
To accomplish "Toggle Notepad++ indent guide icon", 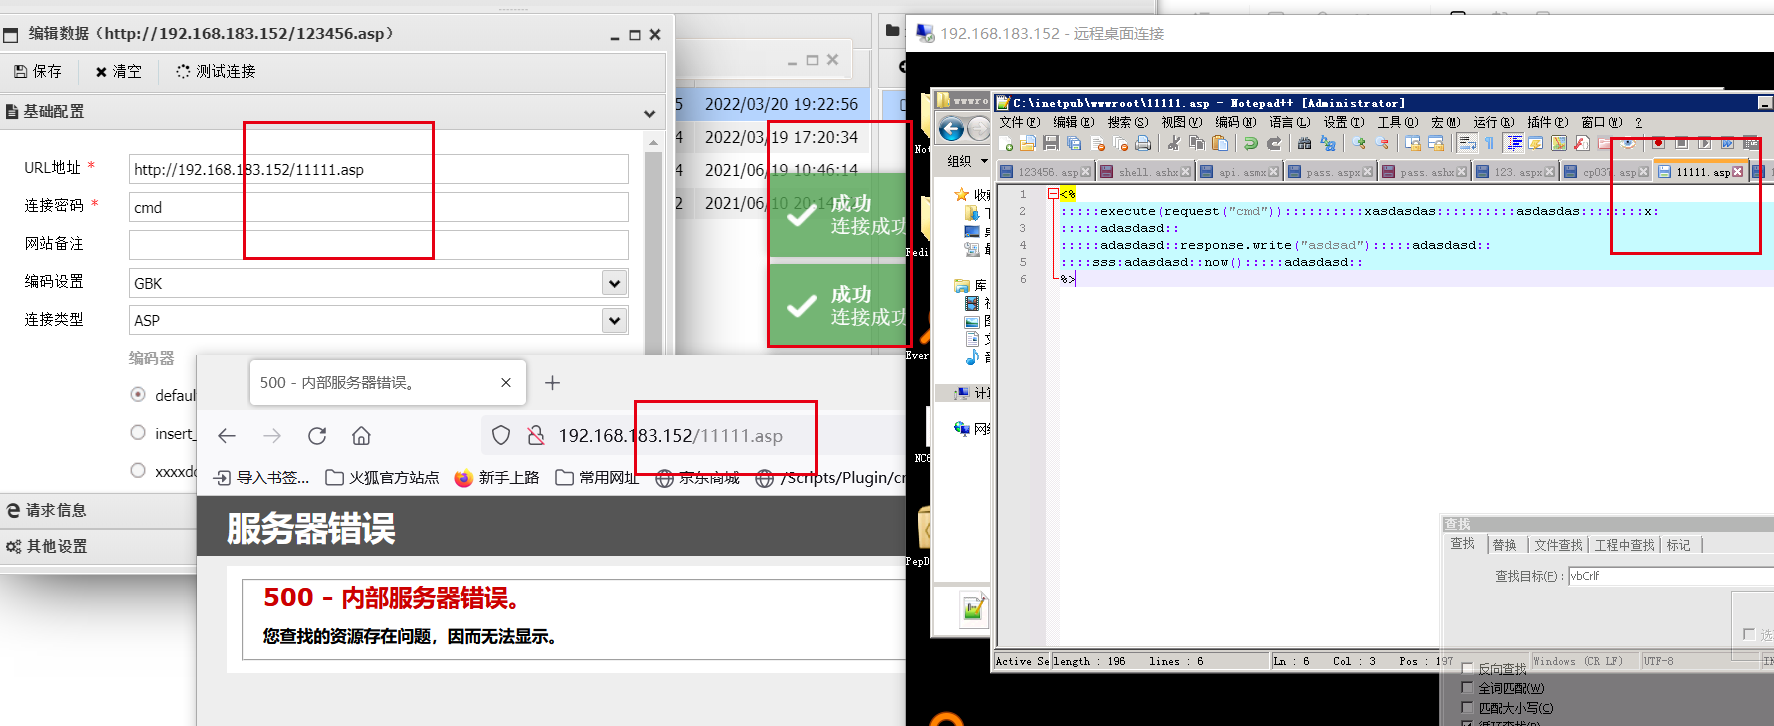I will pos(1514,143).
